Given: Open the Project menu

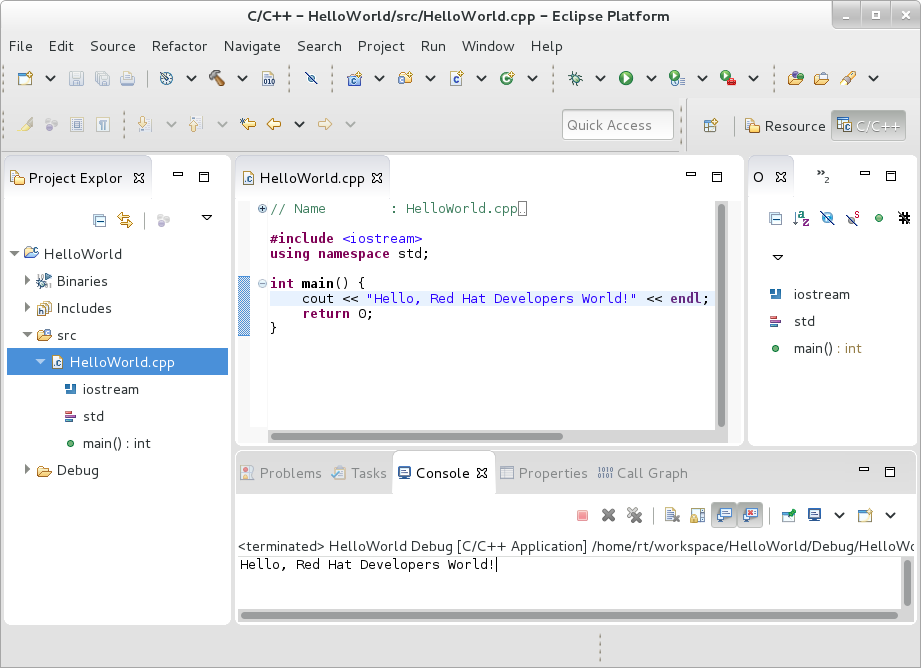Looking at the screenshot, I should (x=381, y=46).
